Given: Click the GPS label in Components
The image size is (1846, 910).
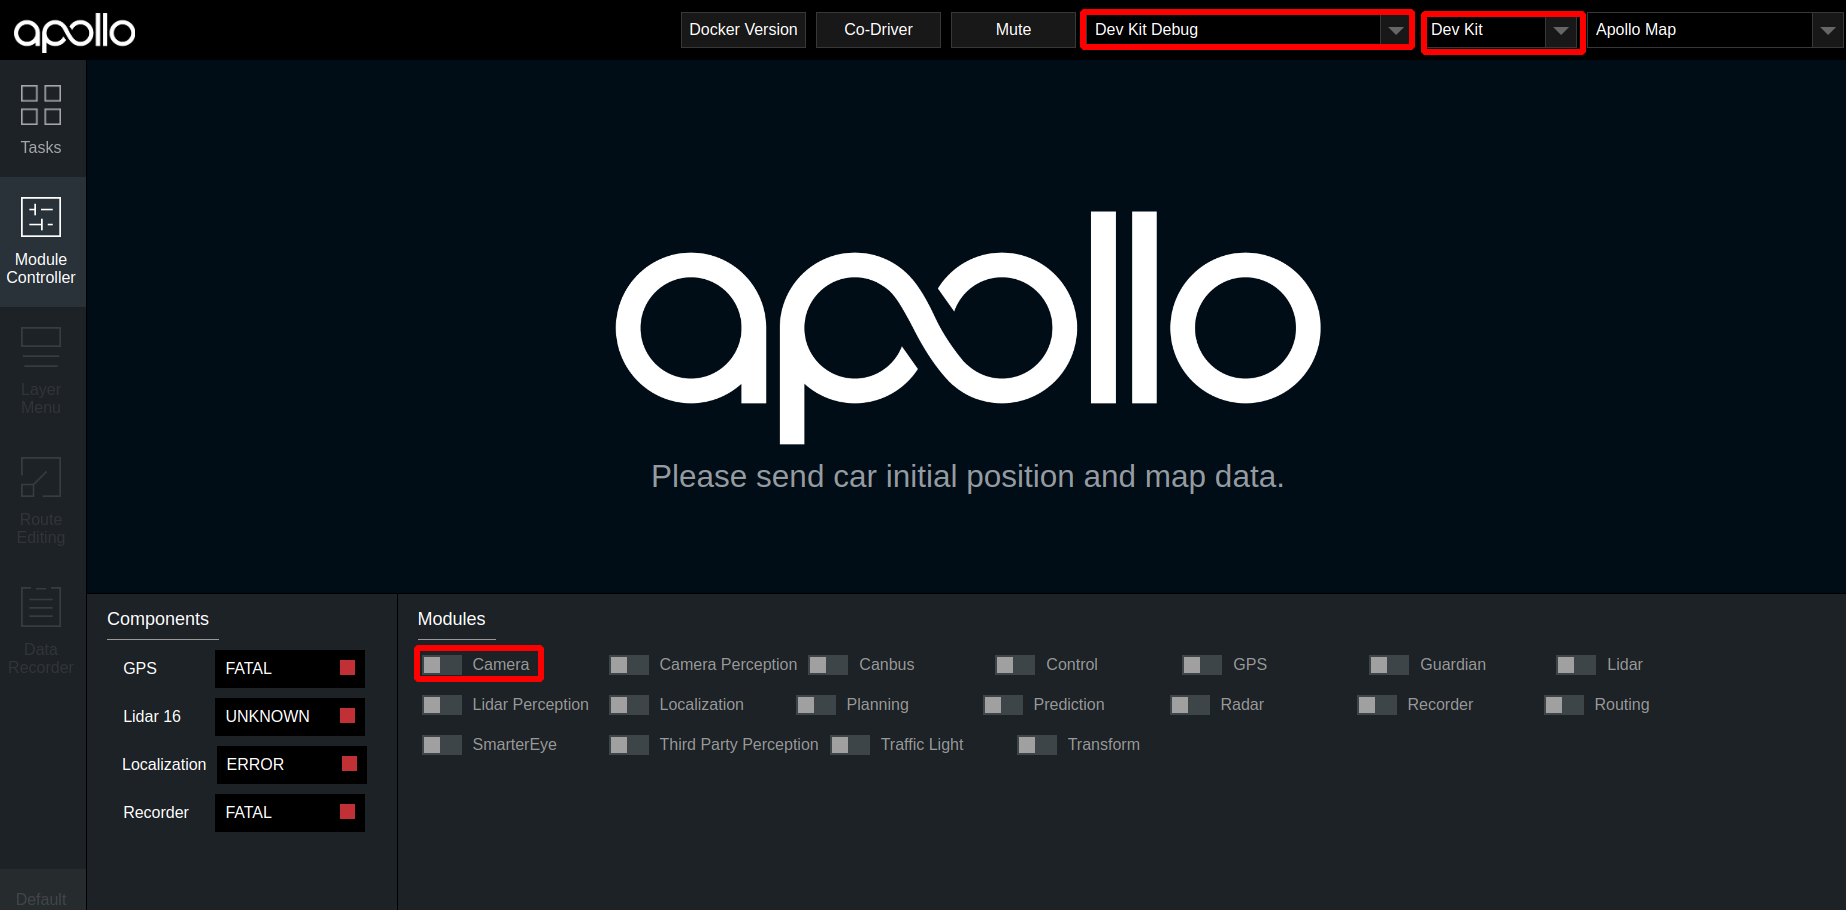Looking at the screenshot, I should (x=140, y=668).
